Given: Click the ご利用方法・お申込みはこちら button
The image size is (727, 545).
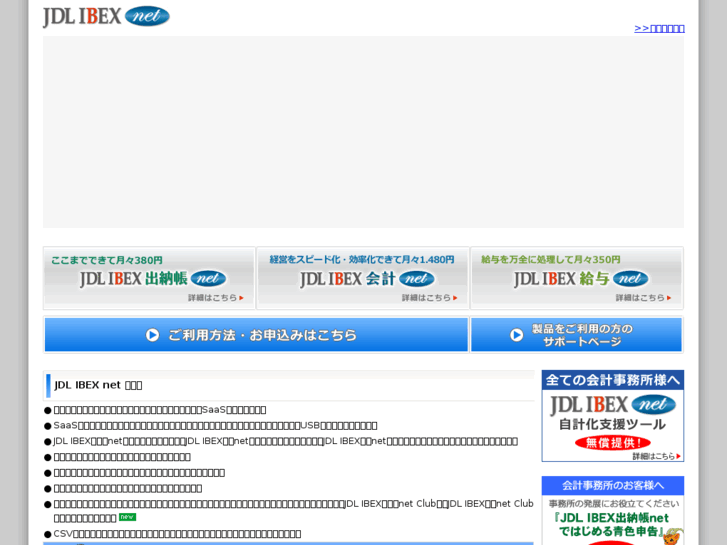Looking at the screenshot, I should click(256, 335).
